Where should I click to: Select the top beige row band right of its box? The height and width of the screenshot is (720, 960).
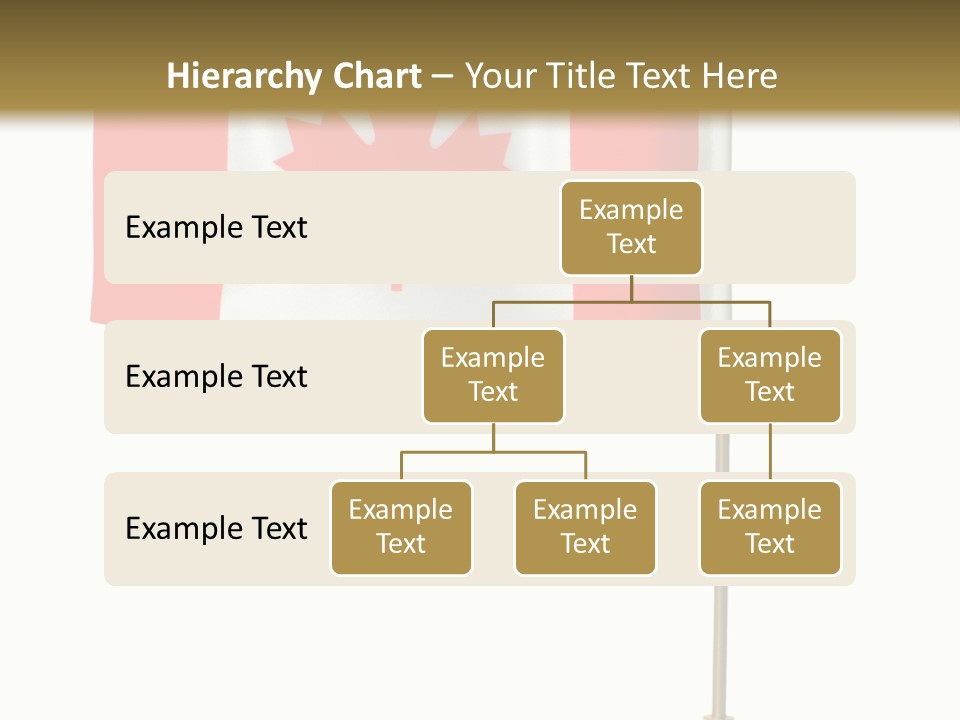coord(778,227)
